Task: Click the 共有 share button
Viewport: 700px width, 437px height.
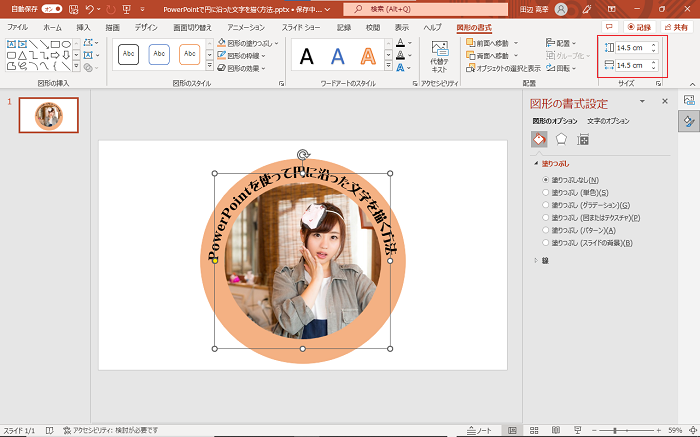Action: 676,27
